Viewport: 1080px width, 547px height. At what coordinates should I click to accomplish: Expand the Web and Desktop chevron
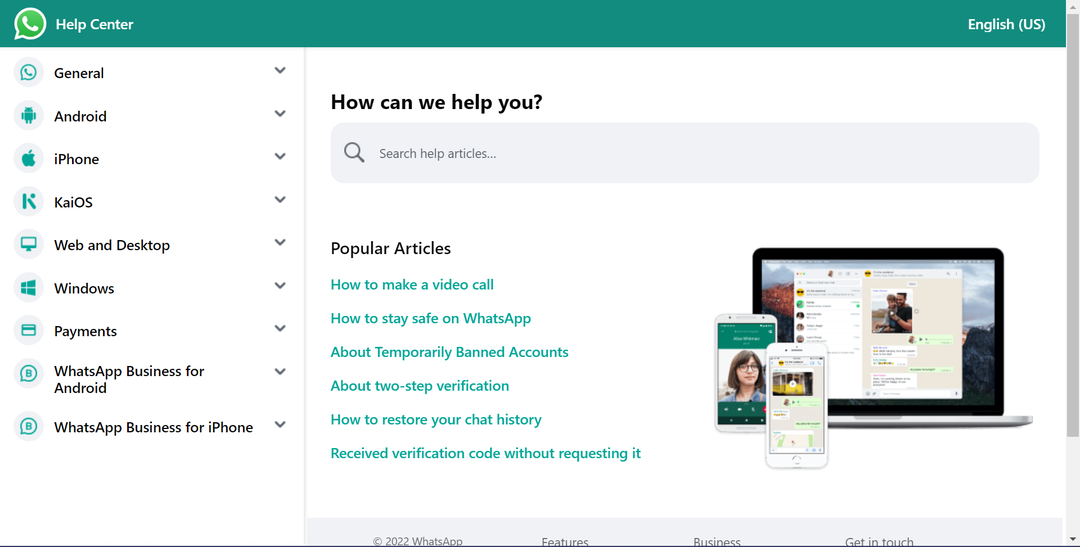[x=280, y=242]
